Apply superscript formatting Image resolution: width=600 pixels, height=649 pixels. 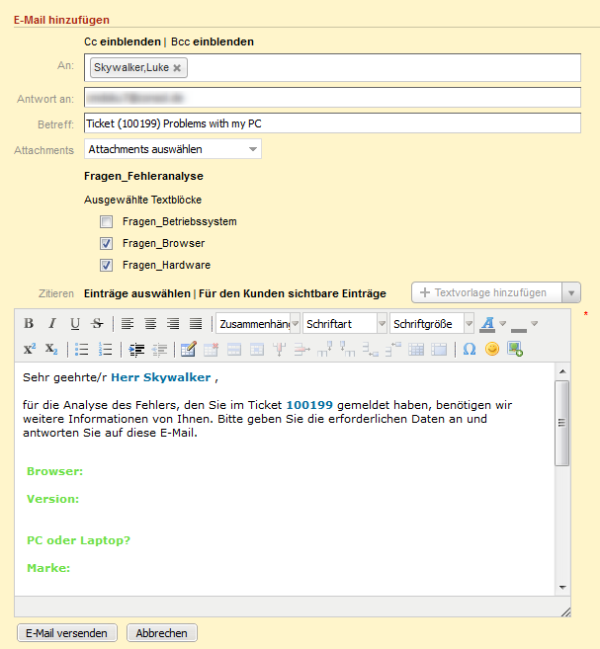tap(29, 349)
